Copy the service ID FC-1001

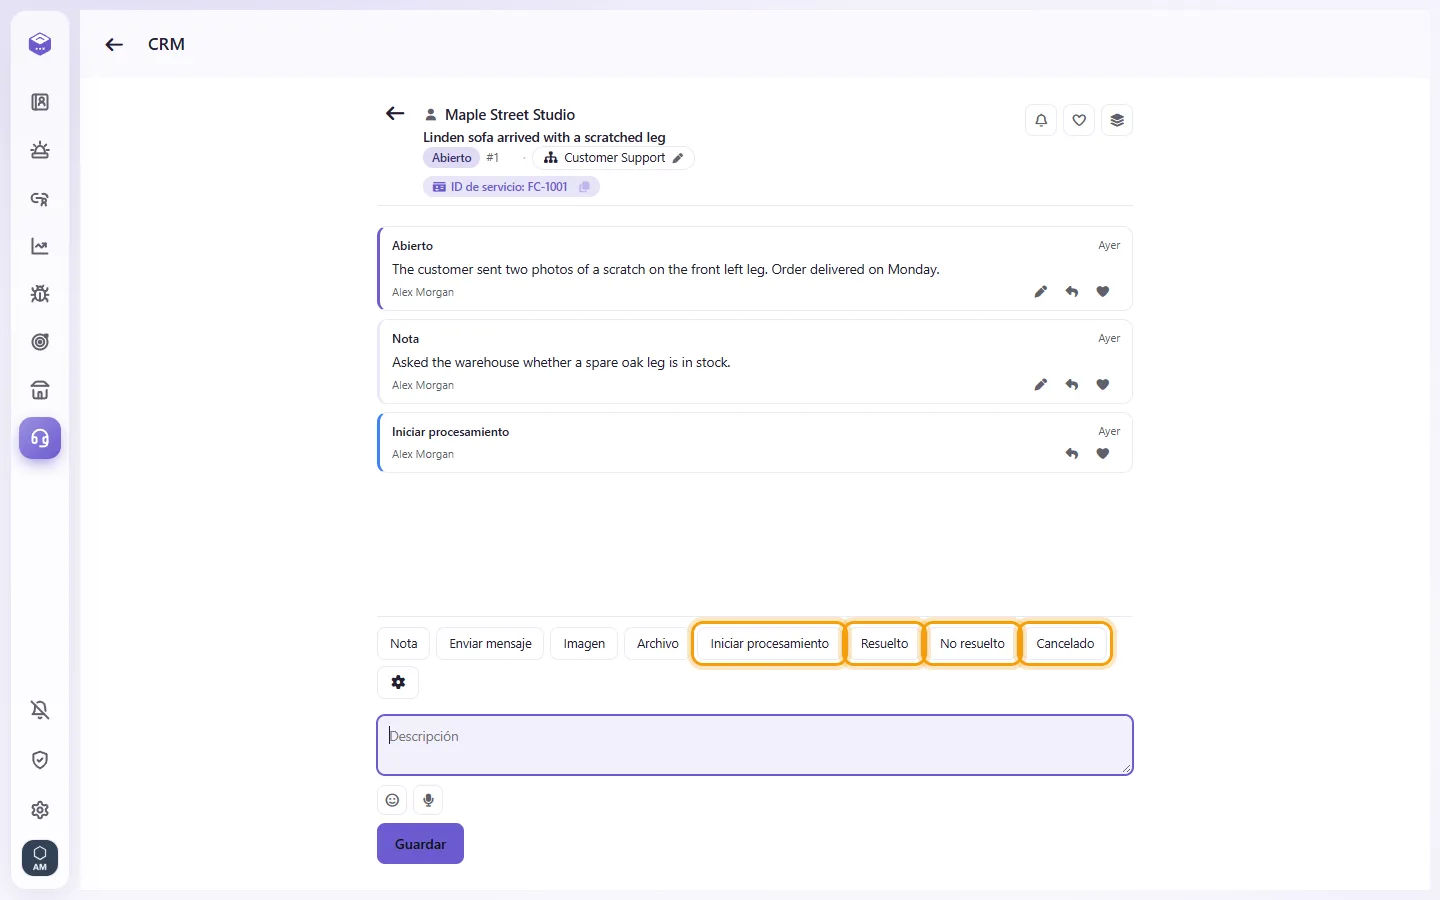[x=585, y=187]
